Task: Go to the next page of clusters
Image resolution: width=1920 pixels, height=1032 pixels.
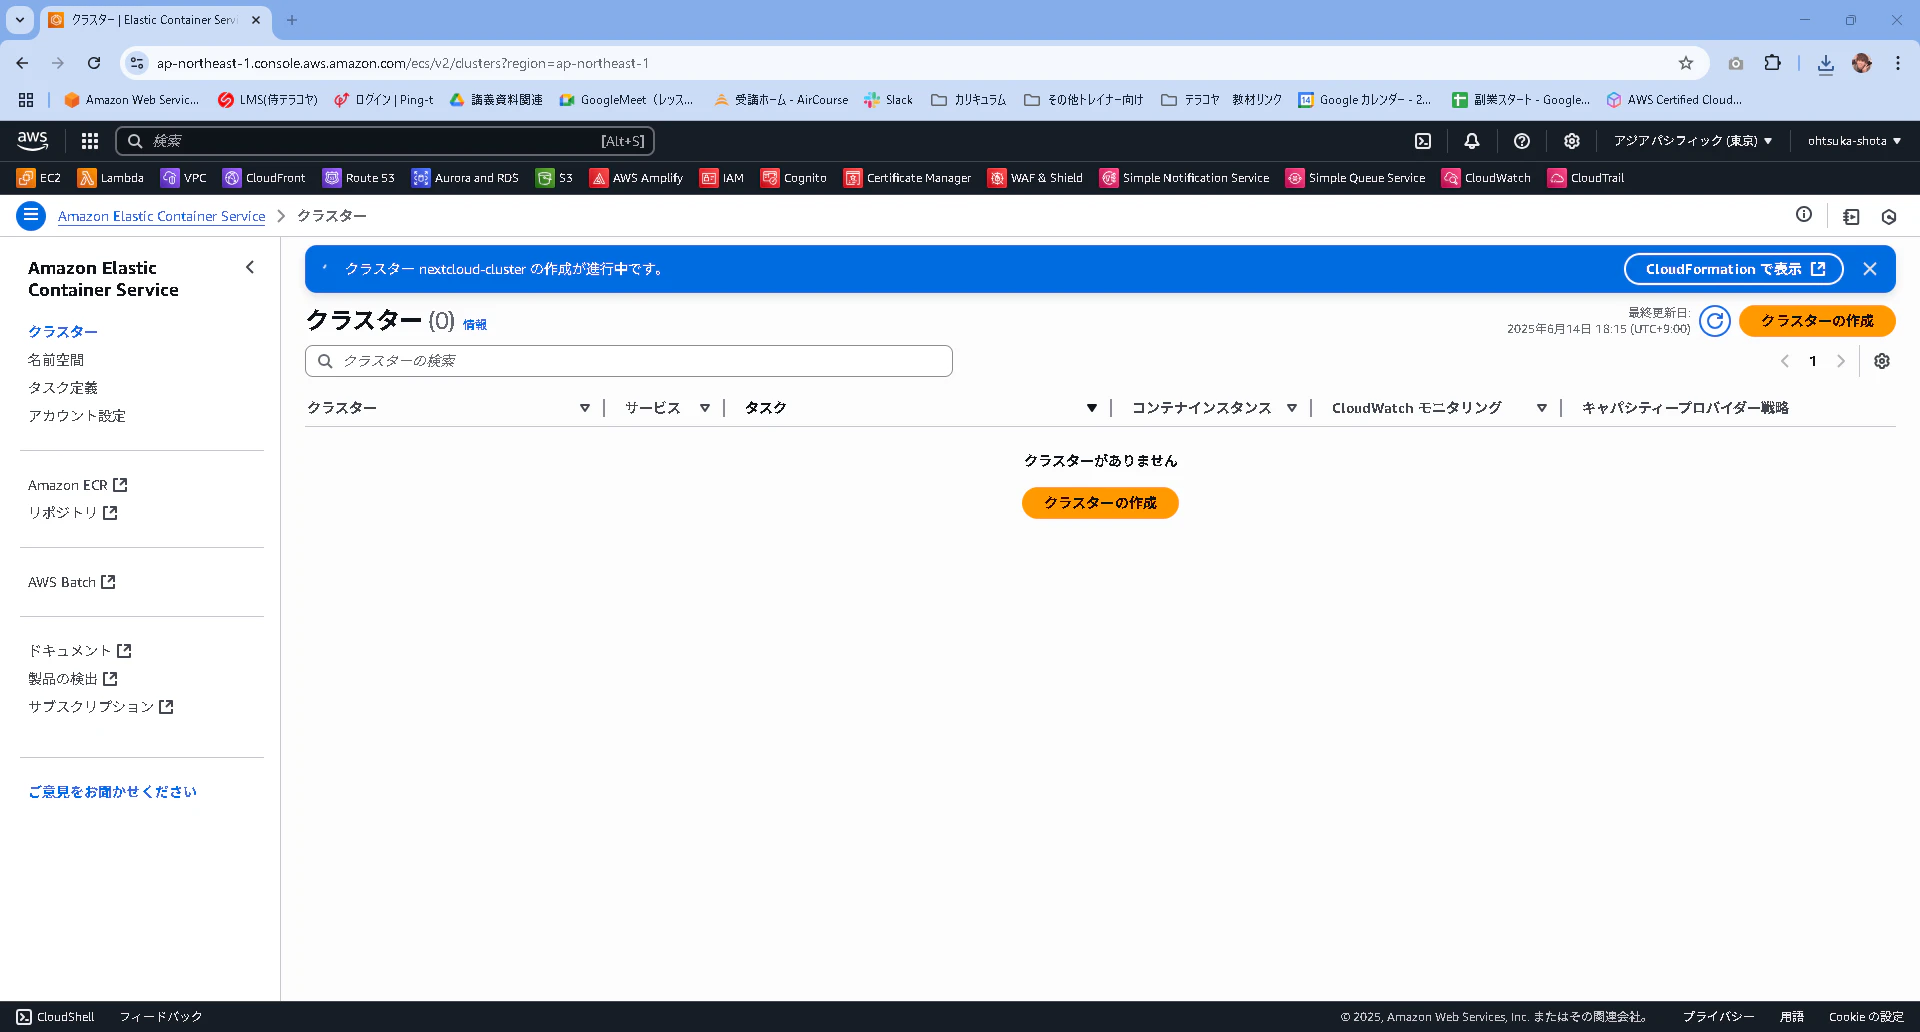Action: coord(1841,361)
